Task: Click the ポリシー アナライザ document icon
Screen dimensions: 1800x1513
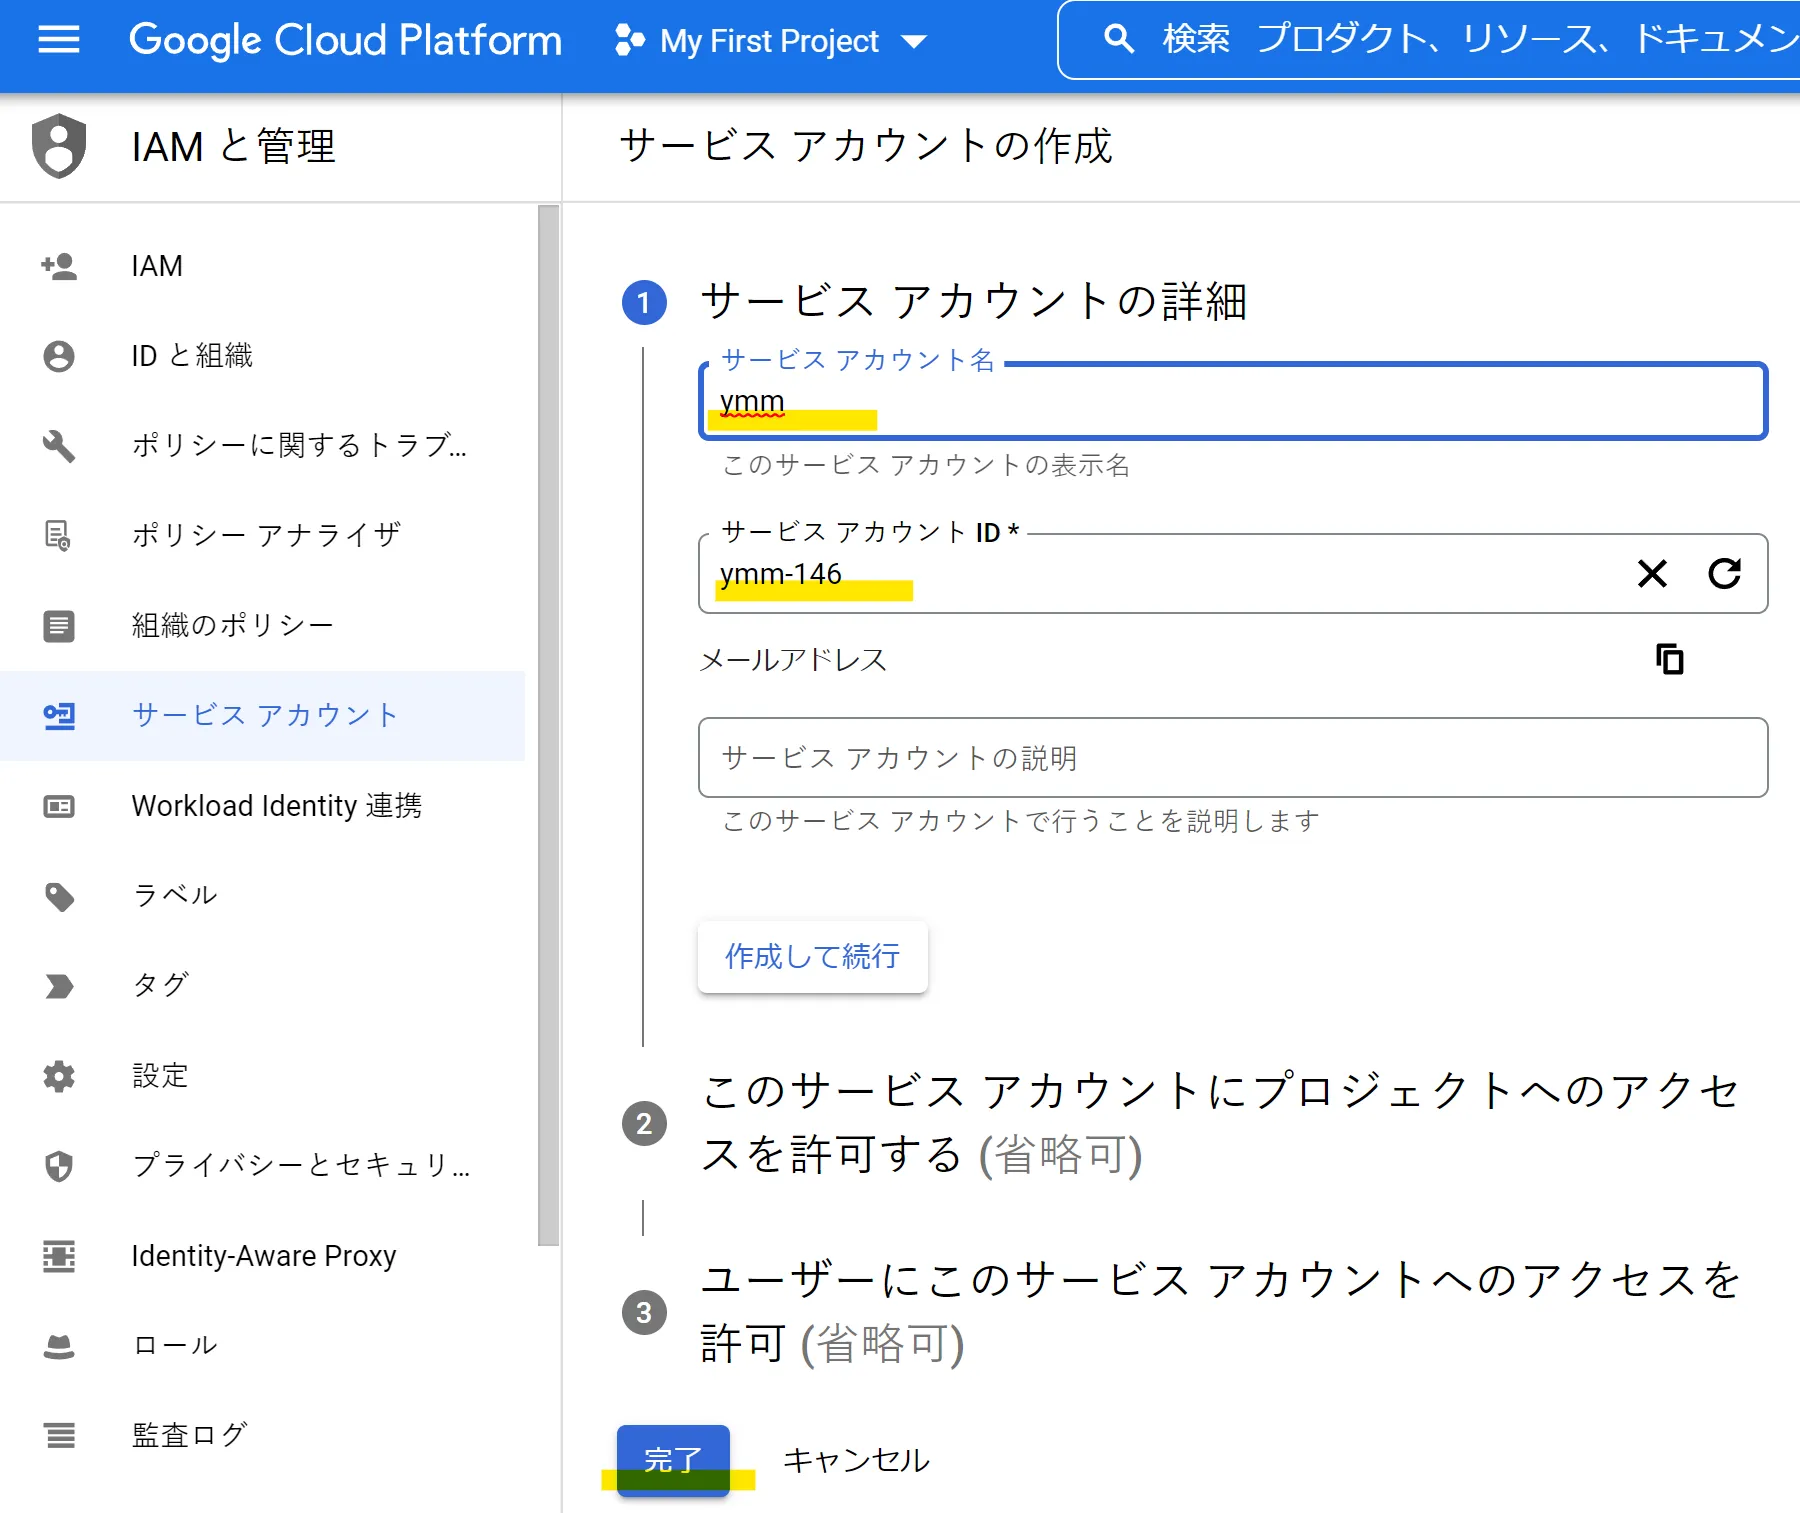Action: [x=59, y=535]
